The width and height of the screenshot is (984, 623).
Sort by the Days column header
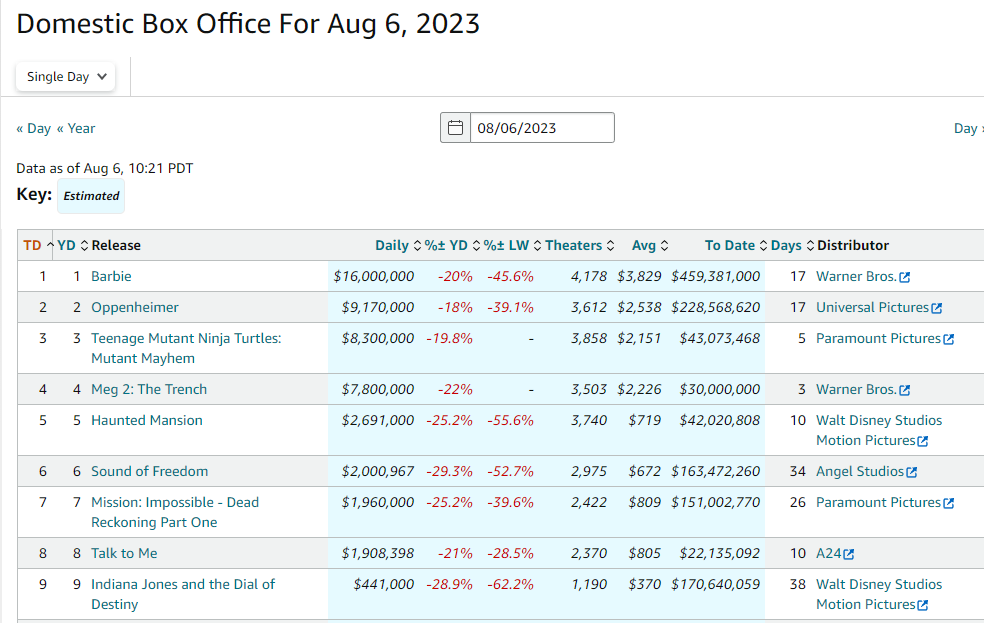786,245
